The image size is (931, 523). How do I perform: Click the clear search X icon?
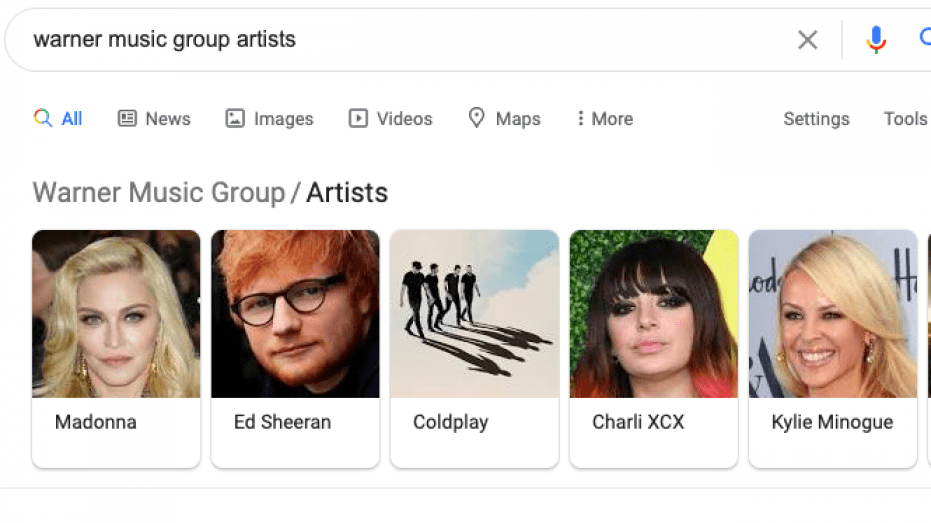(807, 40)
